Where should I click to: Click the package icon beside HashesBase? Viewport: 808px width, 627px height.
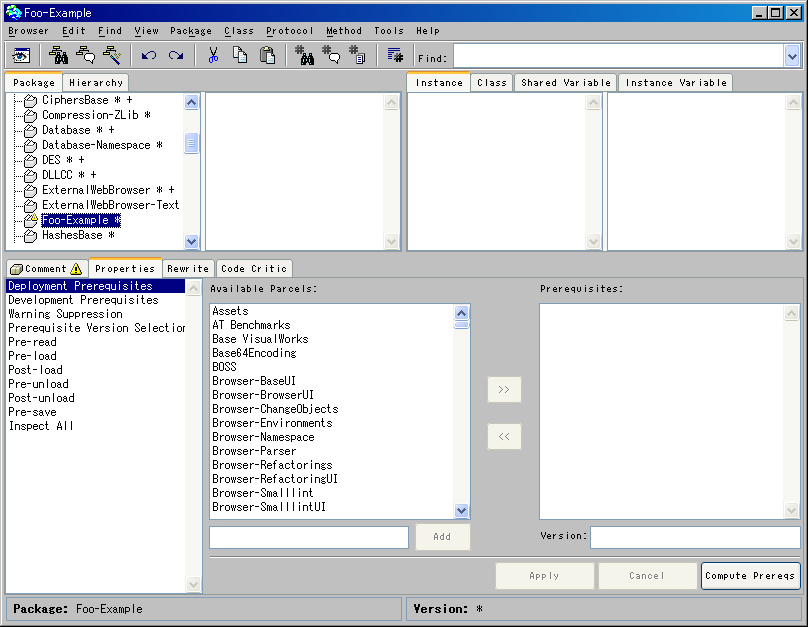(x=30, y=235)
